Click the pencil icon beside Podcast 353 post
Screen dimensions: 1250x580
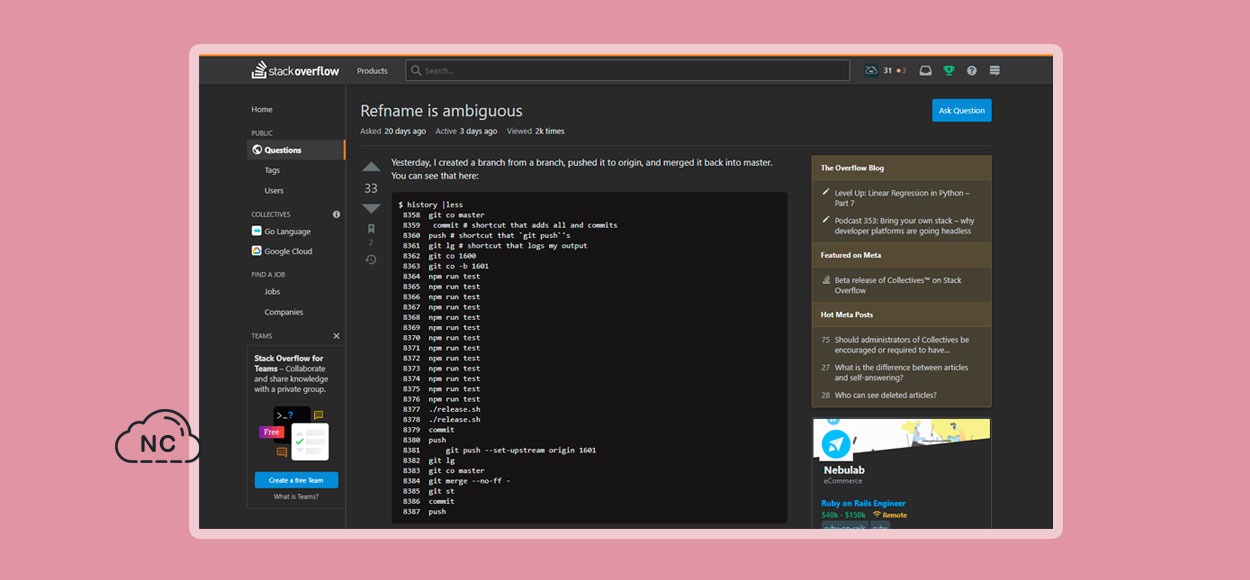point(825,220)
